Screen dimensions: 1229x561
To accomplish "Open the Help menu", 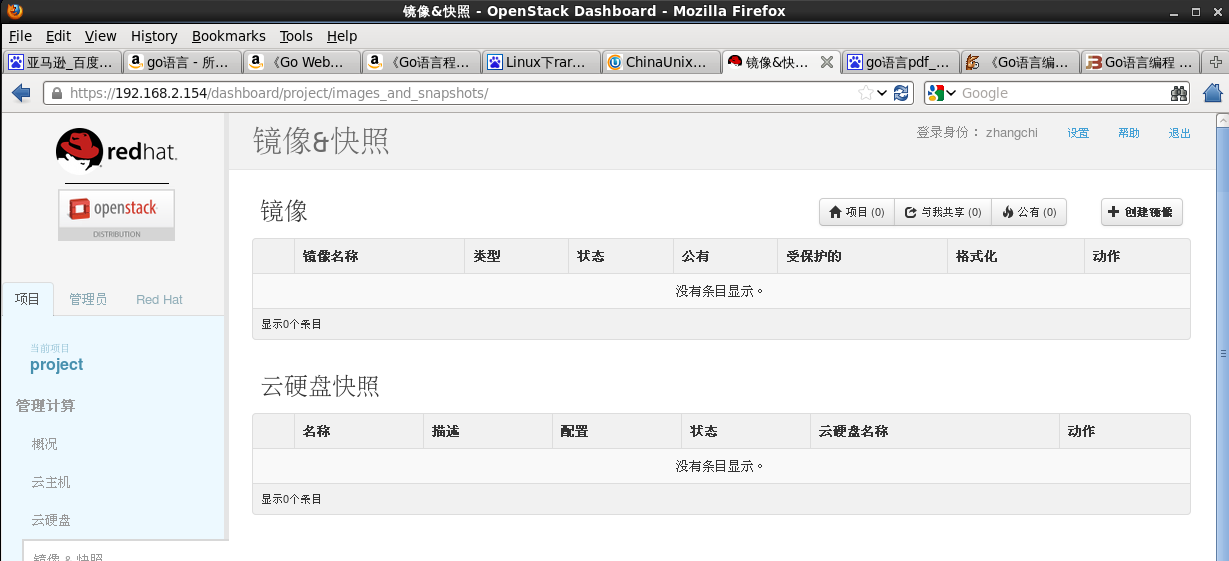I will pyautogui.click(x=342, y=36).
